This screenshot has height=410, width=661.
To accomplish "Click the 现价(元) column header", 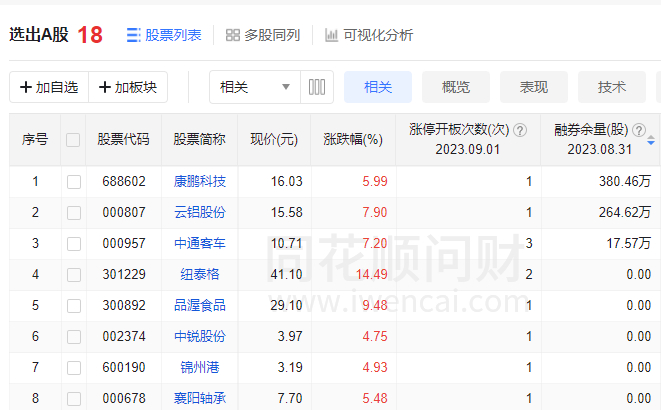I will [274, 139].
